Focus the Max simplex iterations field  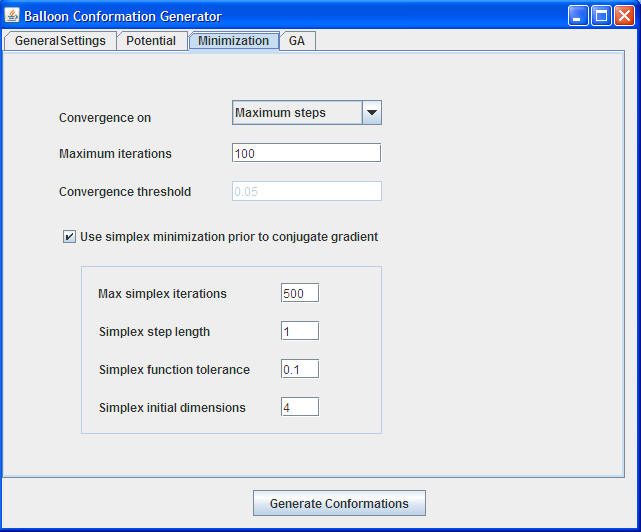click(300, 293)
